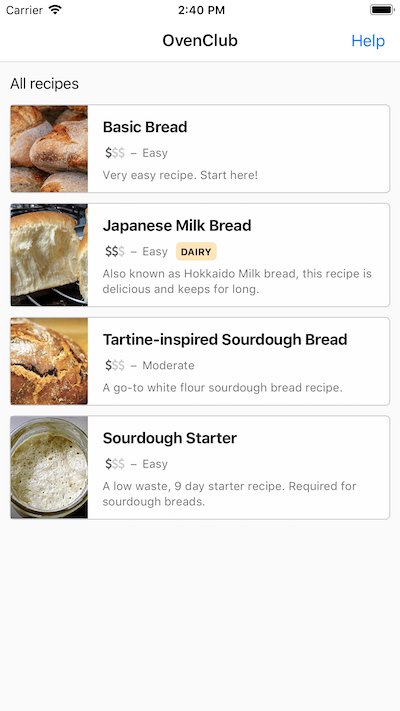
Task: Tap the 9 day starter description text
Action: coord(229,494)
